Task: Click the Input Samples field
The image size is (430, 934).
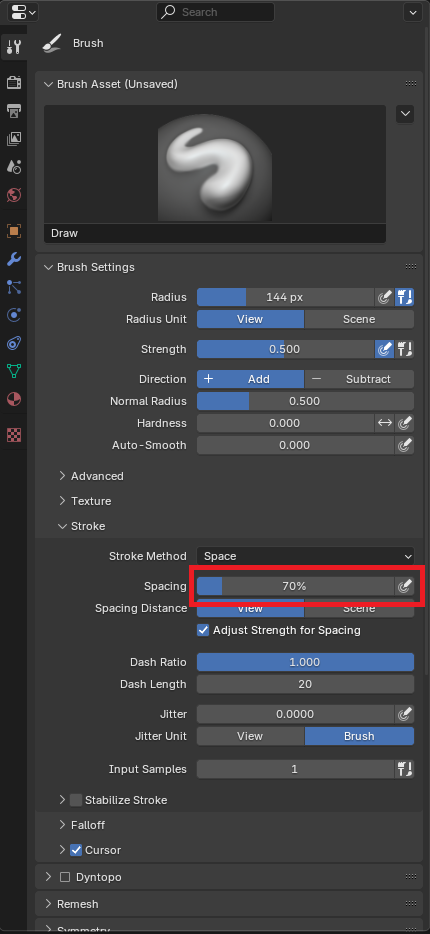Action: [295, 769]
